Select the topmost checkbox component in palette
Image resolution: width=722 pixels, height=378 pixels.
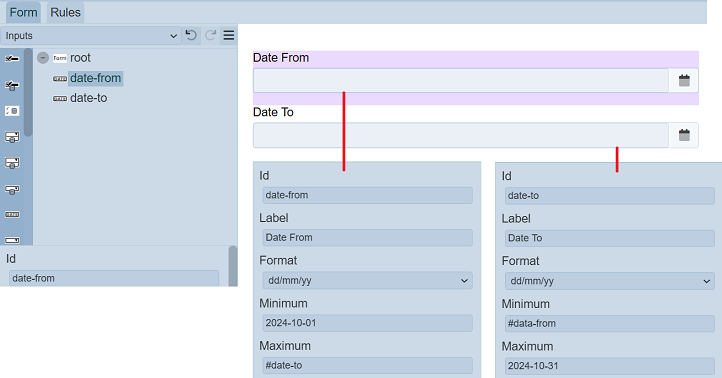pos(12,58)
